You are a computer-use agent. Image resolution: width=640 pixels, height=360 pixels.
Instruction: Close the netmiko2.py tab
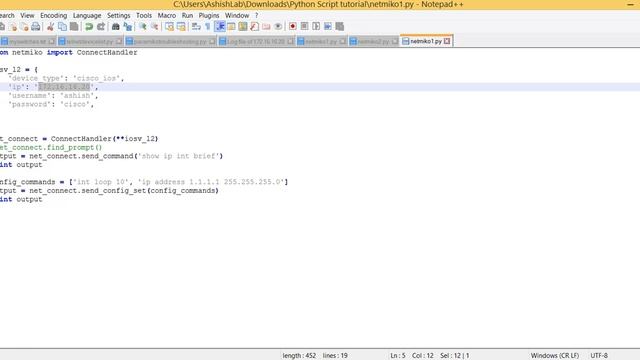point(394,42)
